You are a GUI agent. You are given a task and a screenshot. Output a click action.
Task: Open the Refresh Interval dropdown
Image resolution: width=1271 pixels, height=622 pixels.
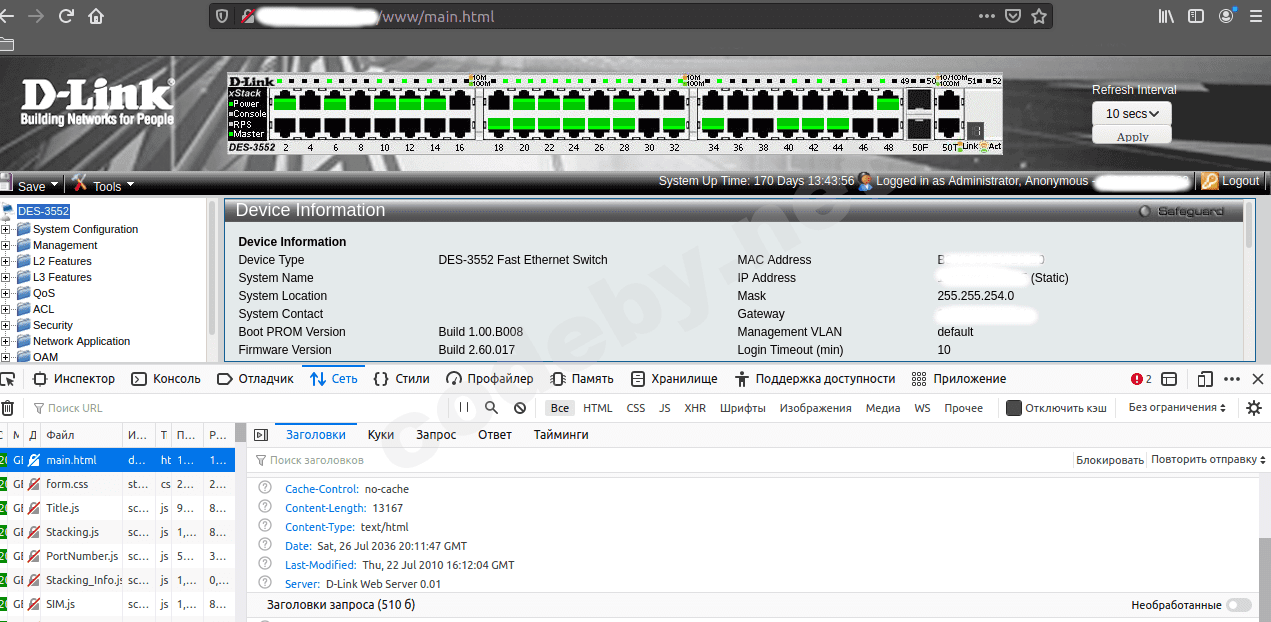click(x=1132, y=114)
